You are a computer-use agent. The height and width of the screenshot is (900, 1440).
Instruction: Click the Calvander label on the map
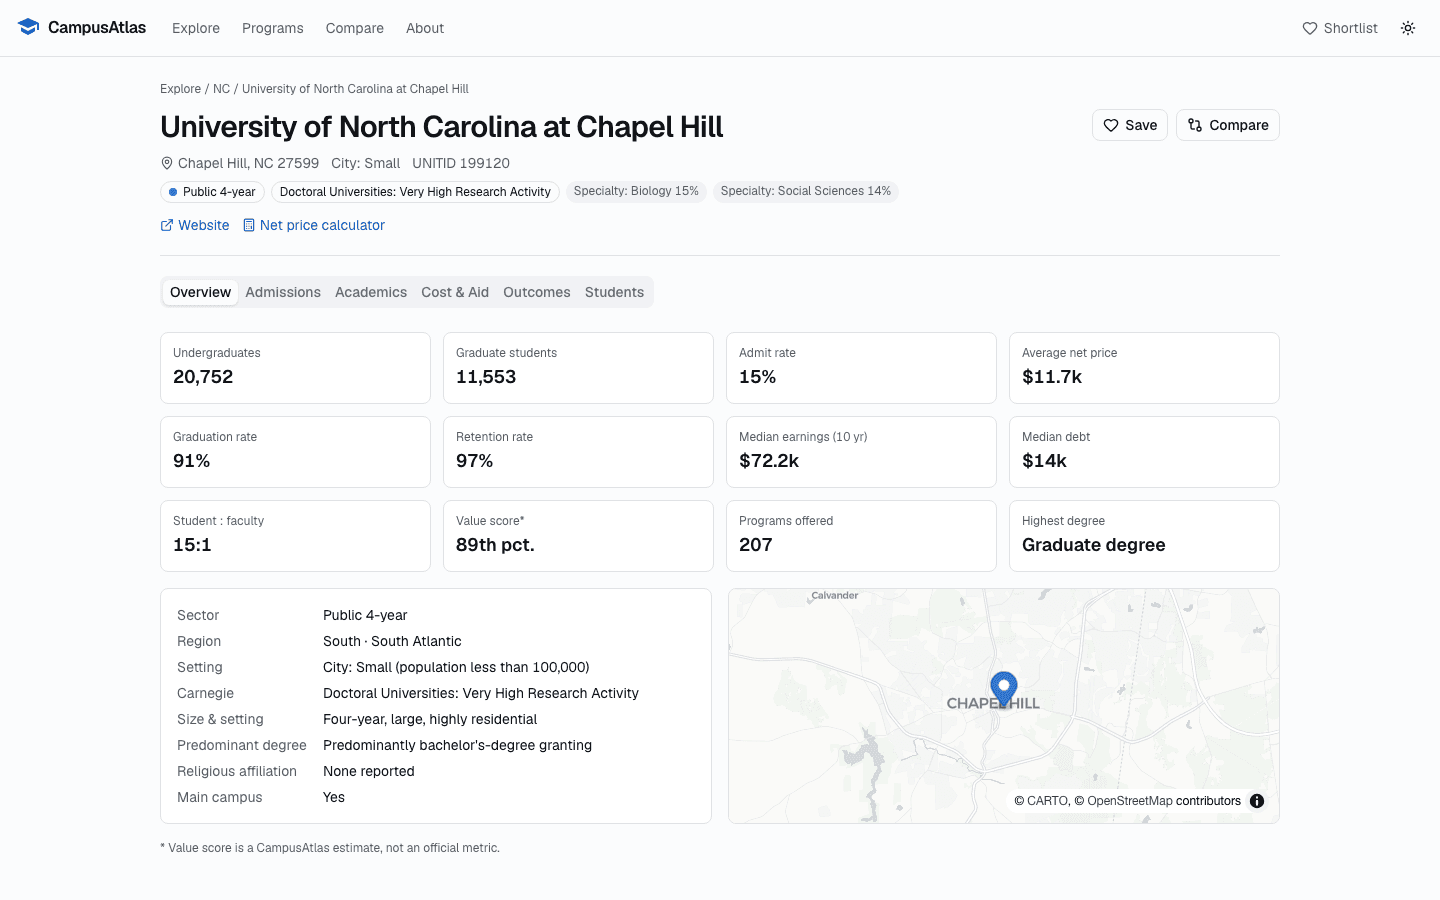click(x=834, y=595)
